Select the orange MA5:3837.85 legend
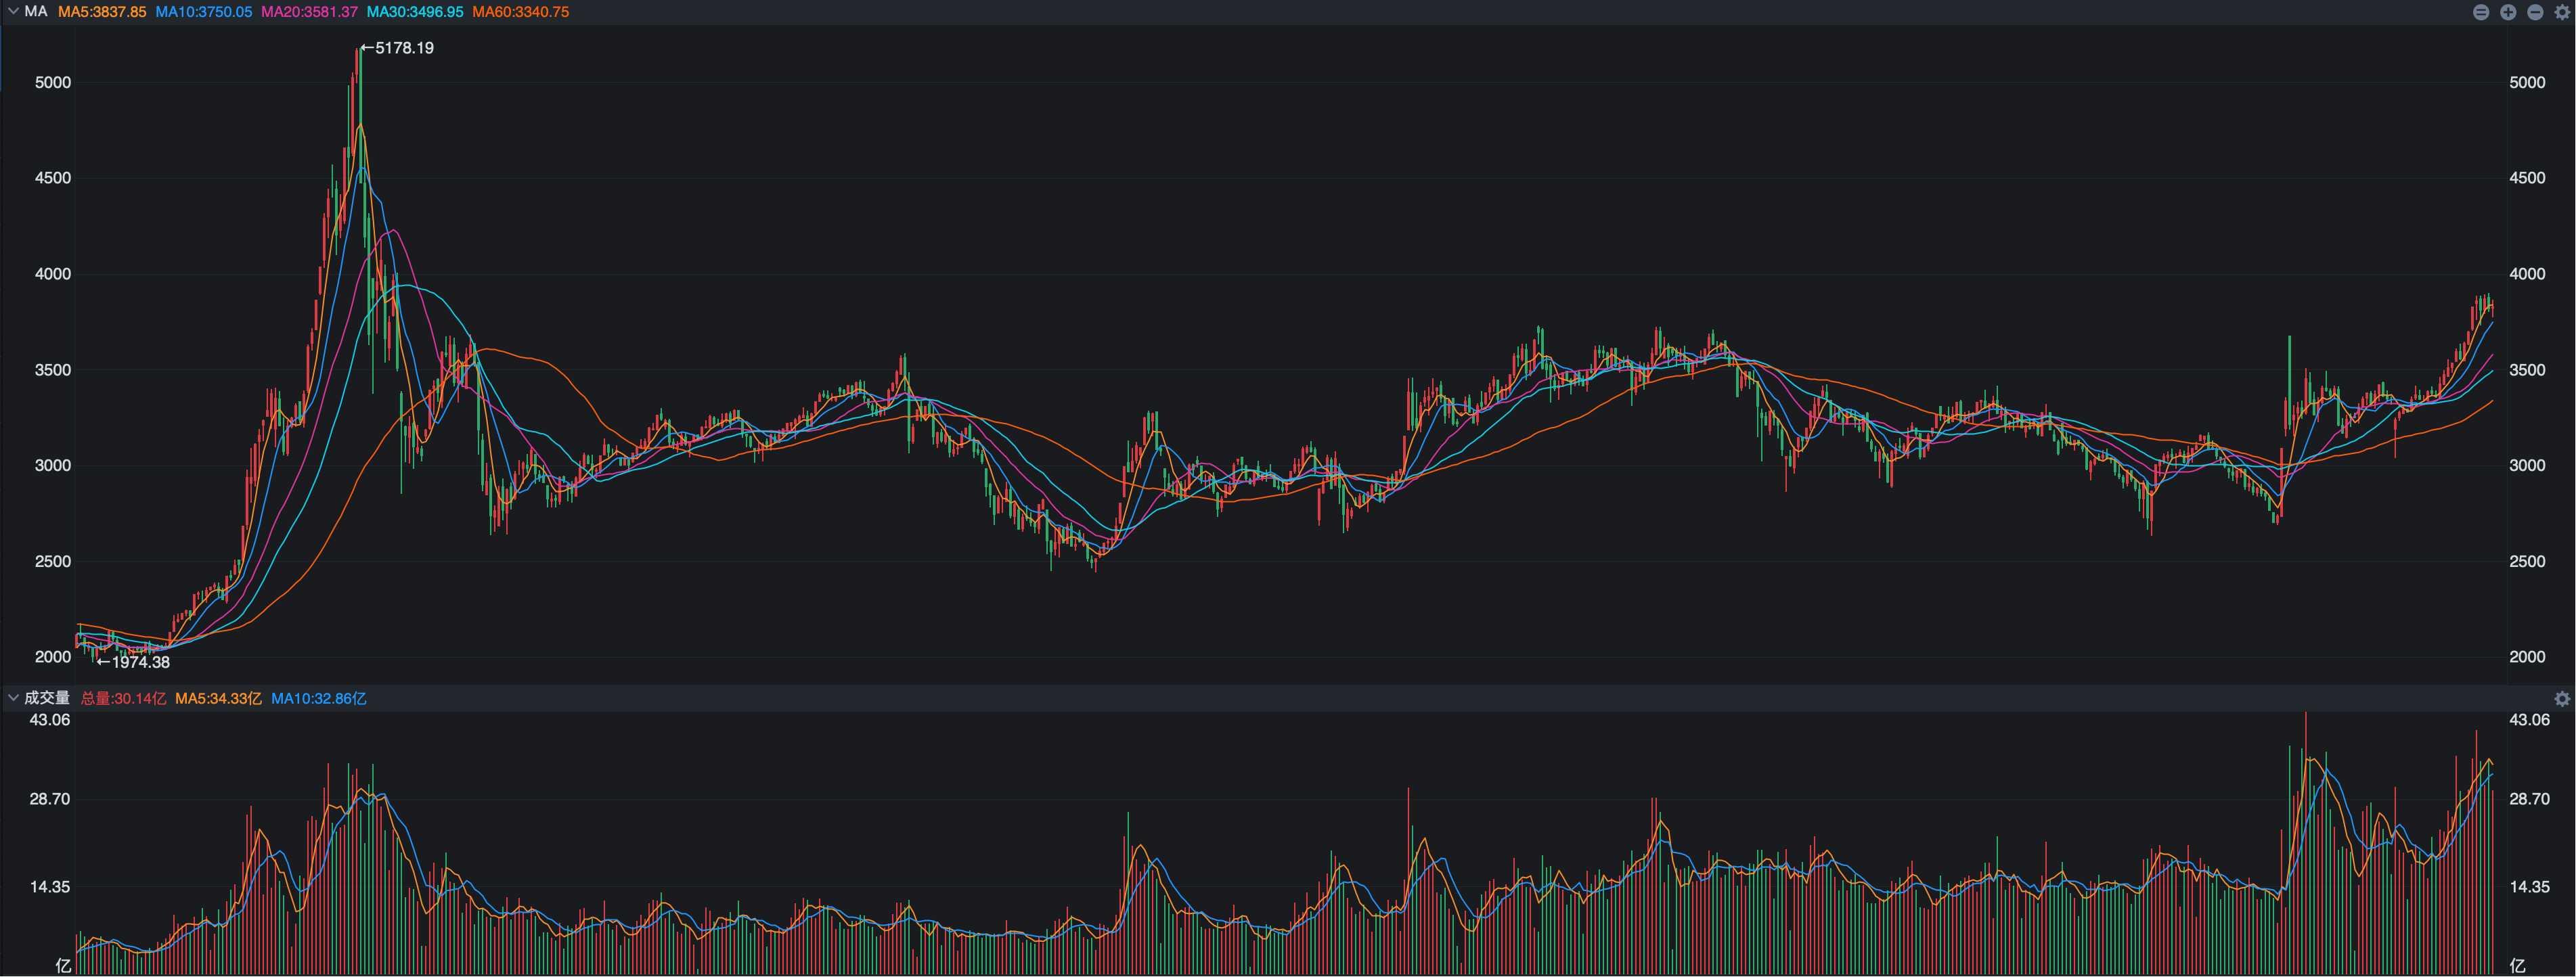2576x977 pixels. [102, 12]
